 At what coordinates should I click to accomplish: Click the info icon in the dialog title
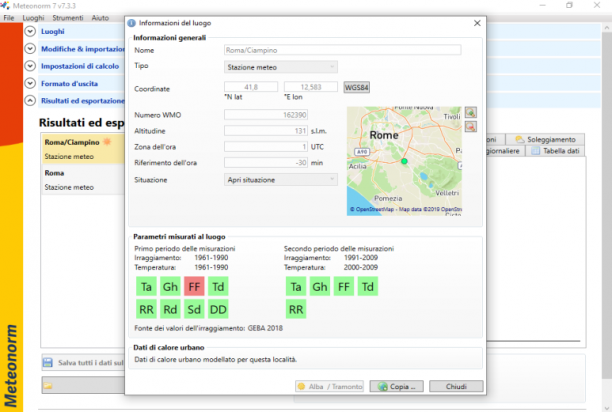pos(132,23)
